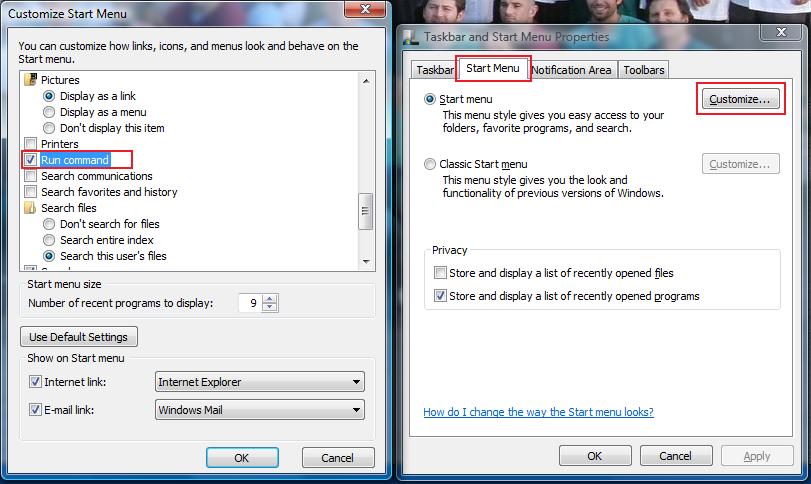Click Customize button for Classic Start menu
Image resolution: width=811 pixels, height=484 pixels.
[x=741, y=164]
